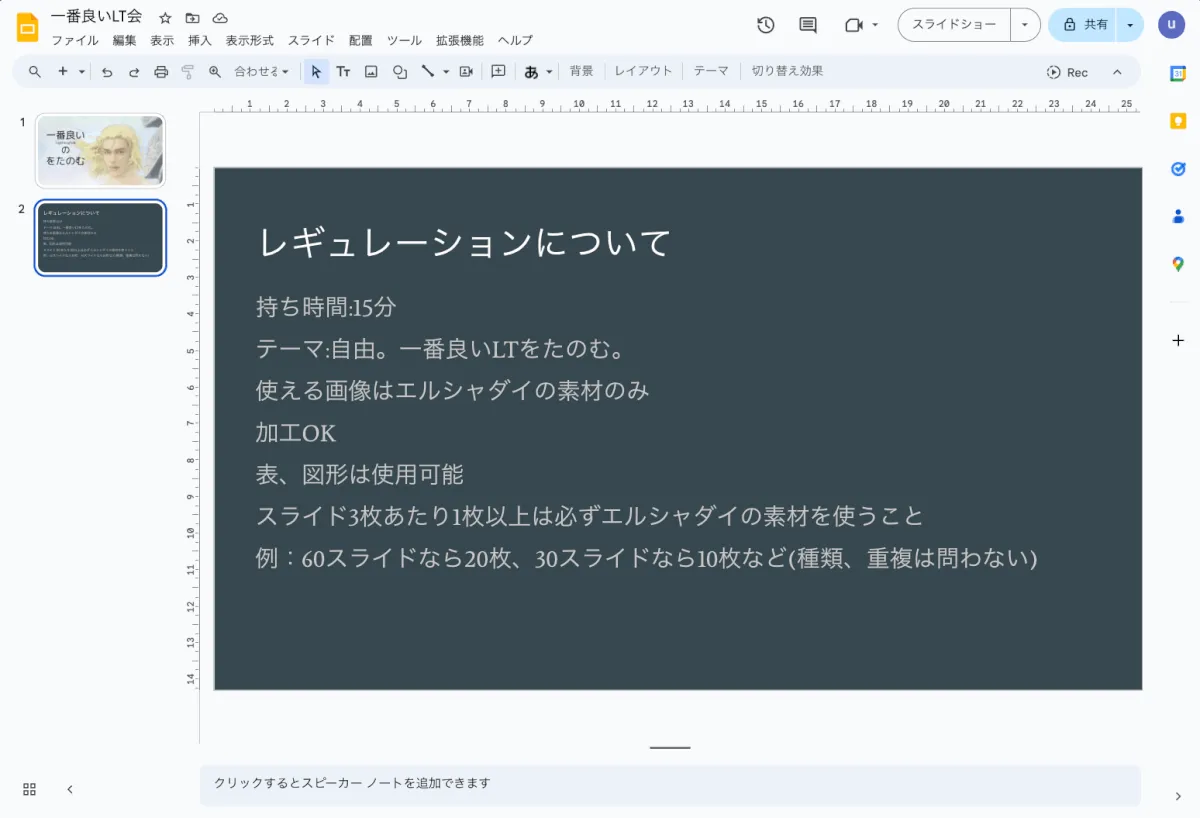Open the 共有 share options arrow
The height and width of the screenshot is (818, 1200).
click(1130, 25)
